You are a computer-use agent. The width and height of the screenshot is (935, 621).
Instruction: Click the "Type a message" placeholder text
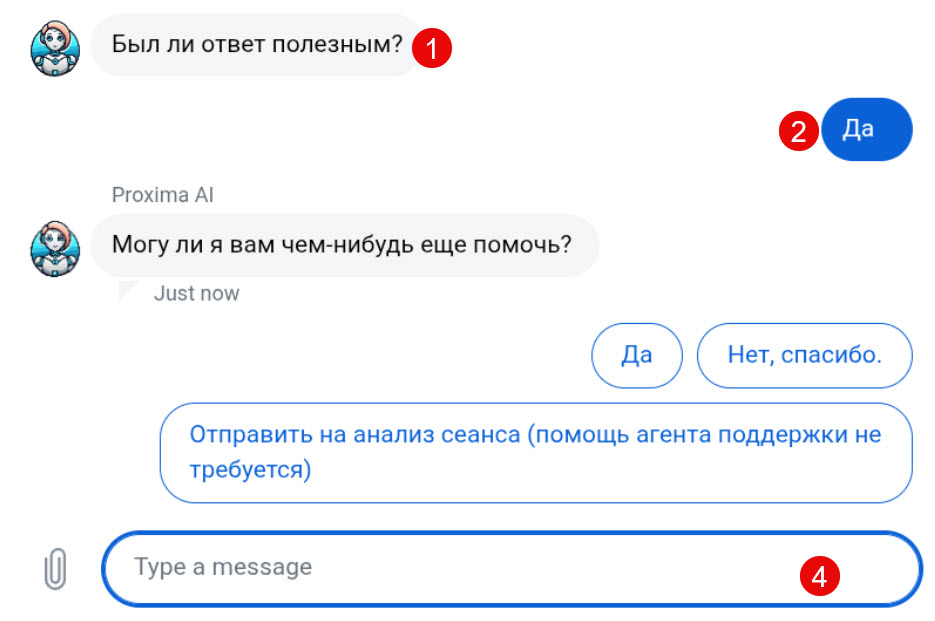click(223, 567)
